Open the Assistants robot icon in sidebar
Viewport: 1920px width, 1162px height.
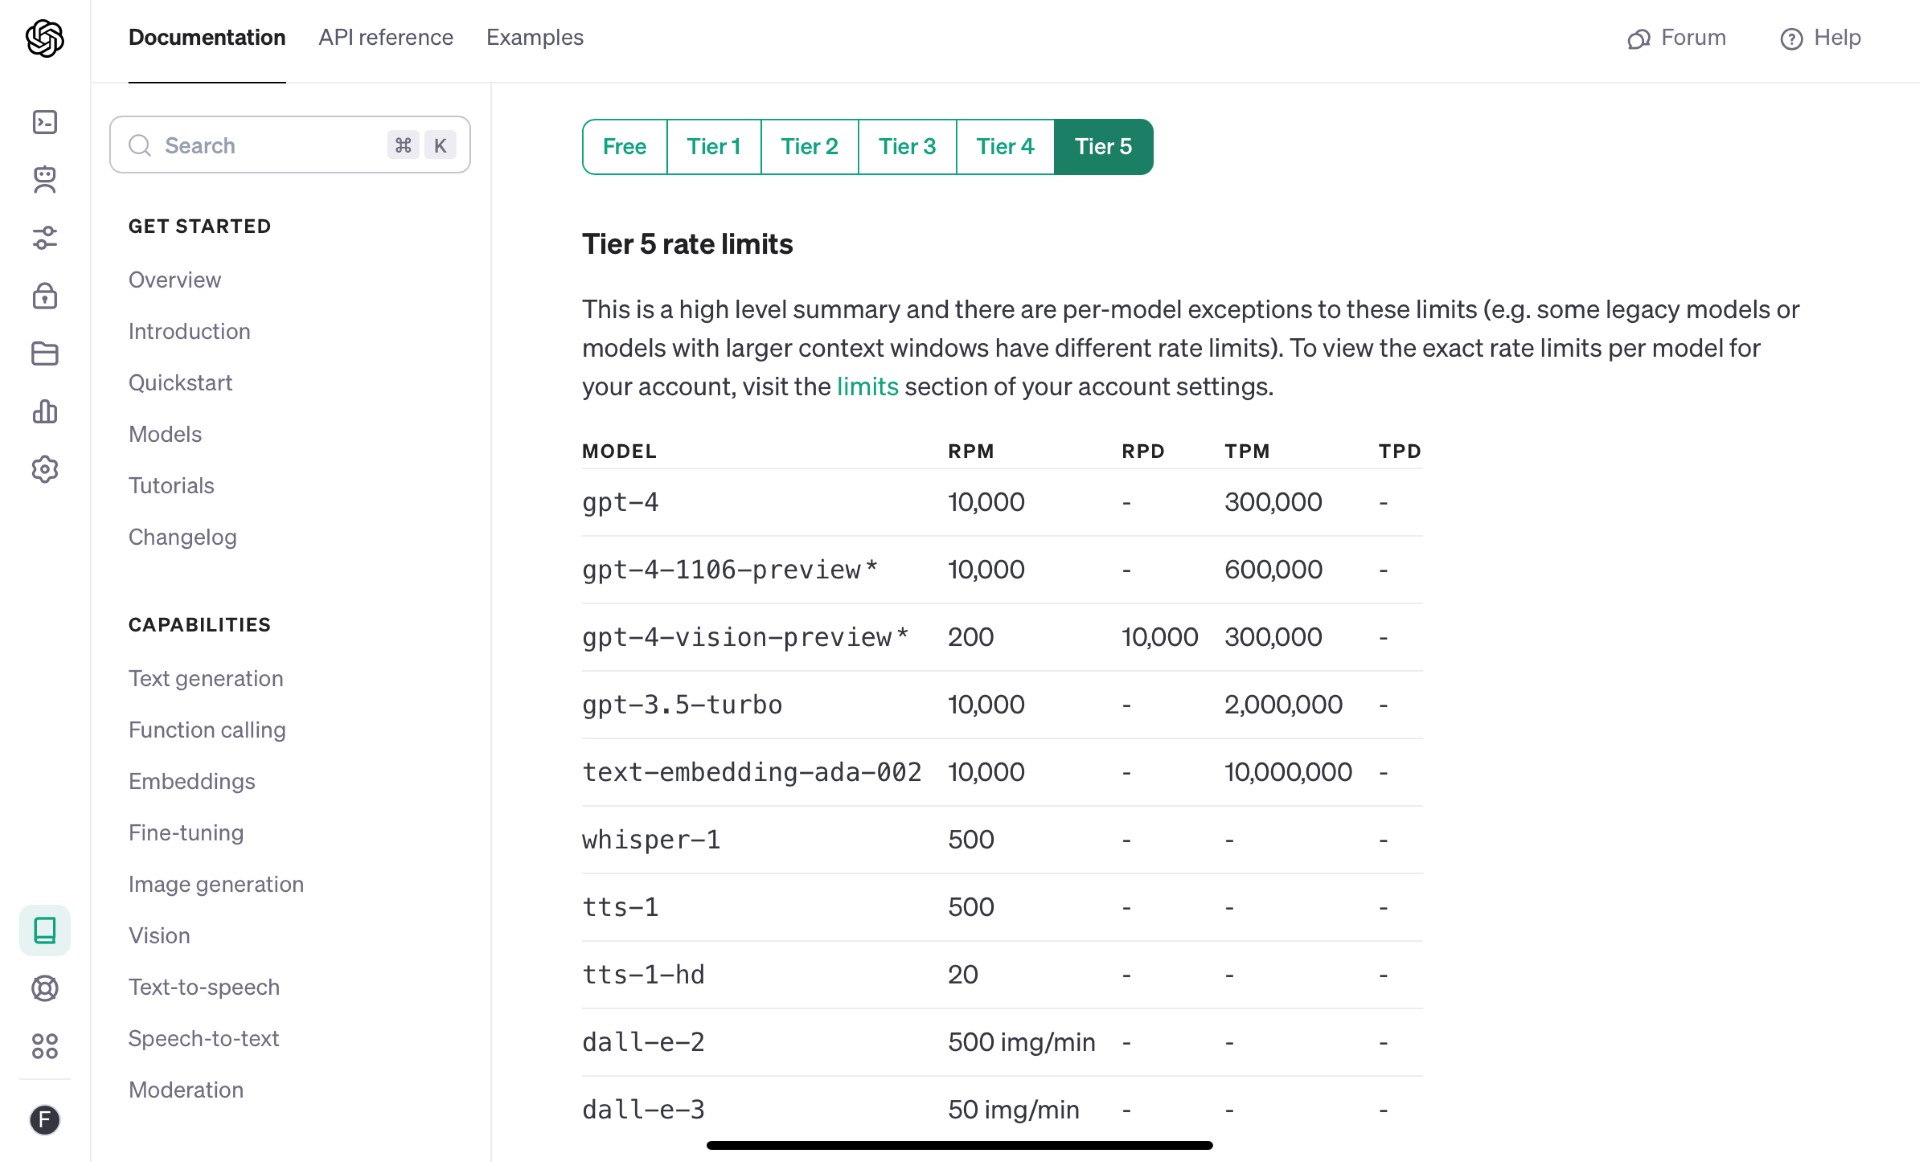coord(45,180)
